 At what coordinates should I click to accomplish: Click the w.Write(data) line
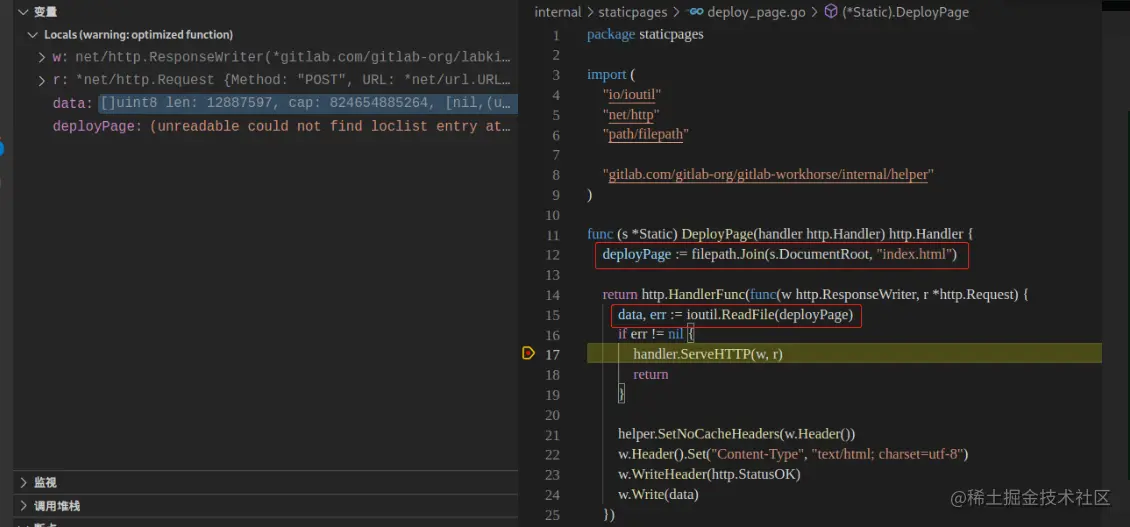(658, 495)
